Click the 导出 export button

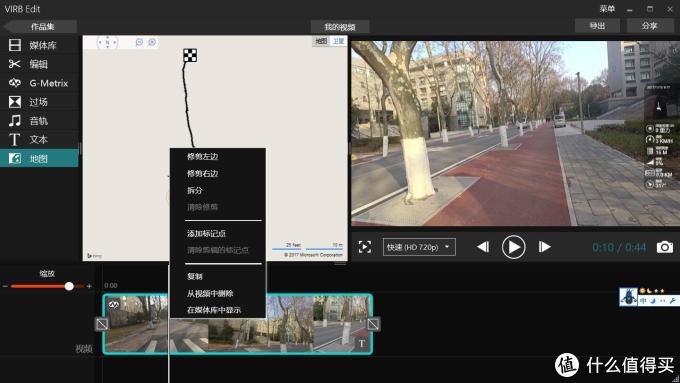[597, 26]
